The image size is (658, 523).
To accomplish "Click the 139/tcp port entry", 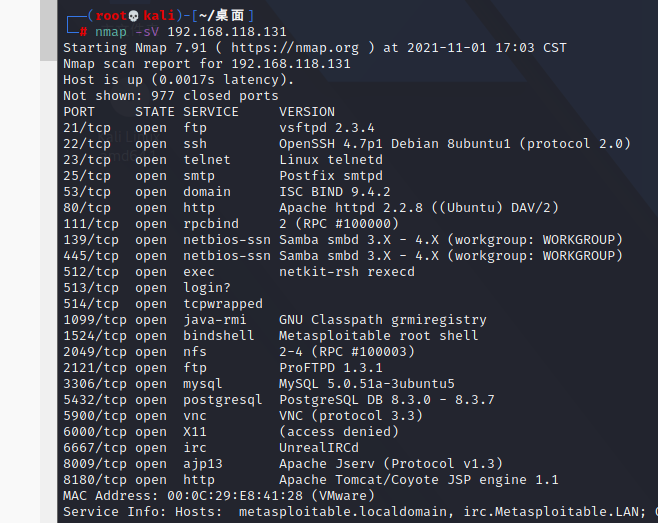I will [x=91, y=240].
